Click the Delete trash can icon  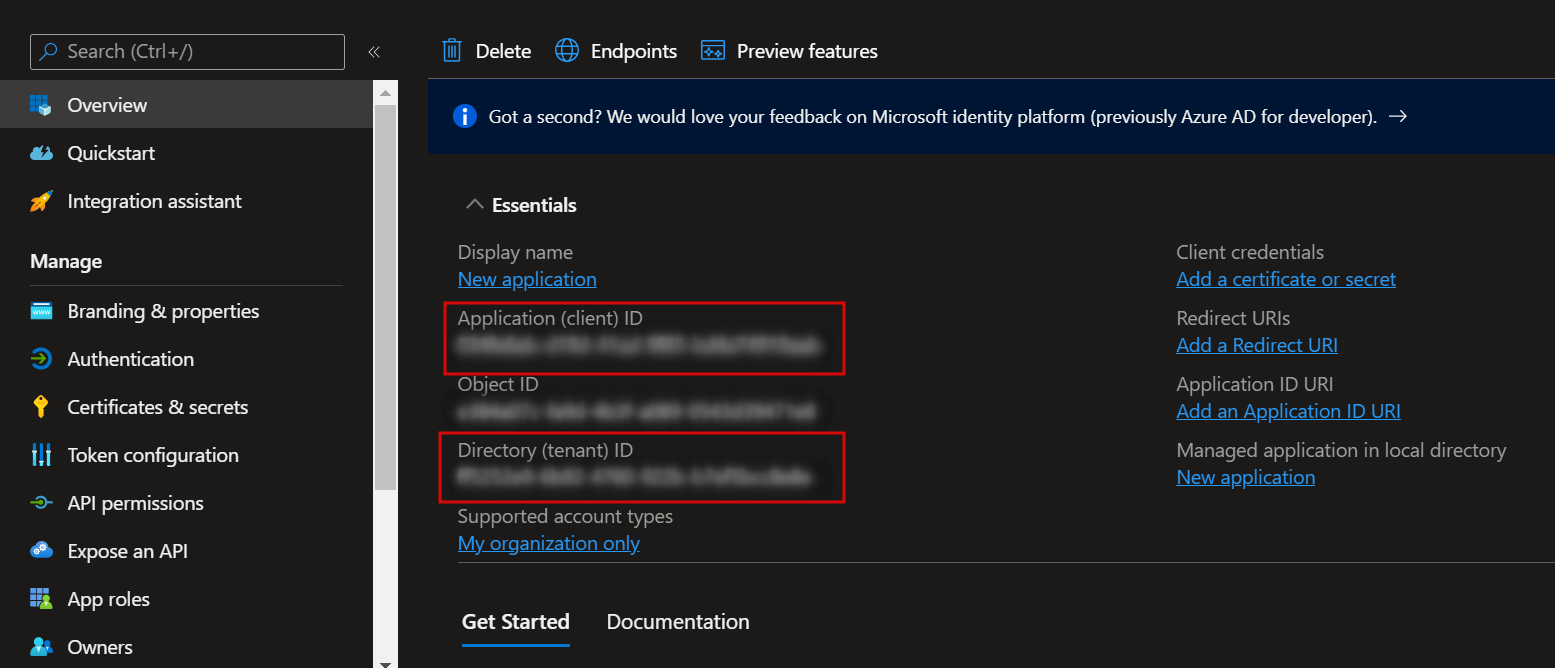[452, 51]
